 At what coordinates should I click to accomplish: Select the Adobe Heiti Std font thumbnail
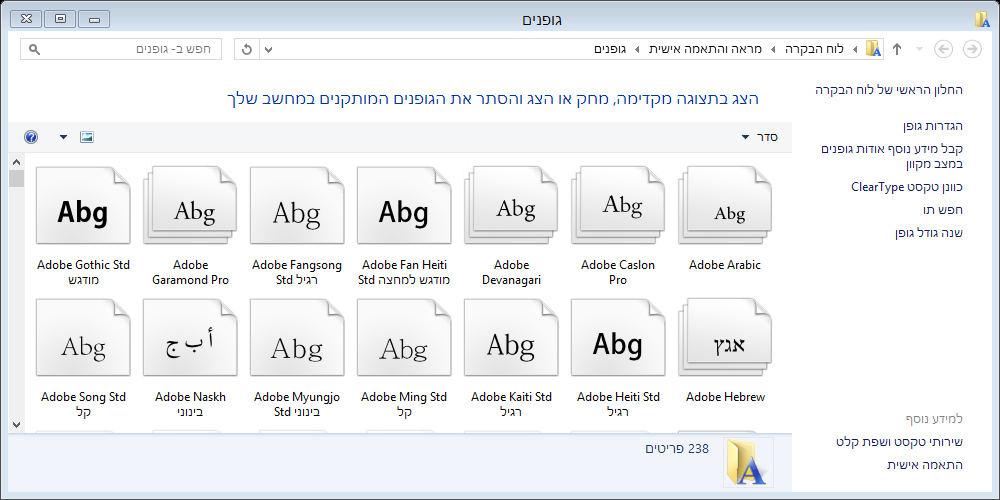[x=618, y=341]
